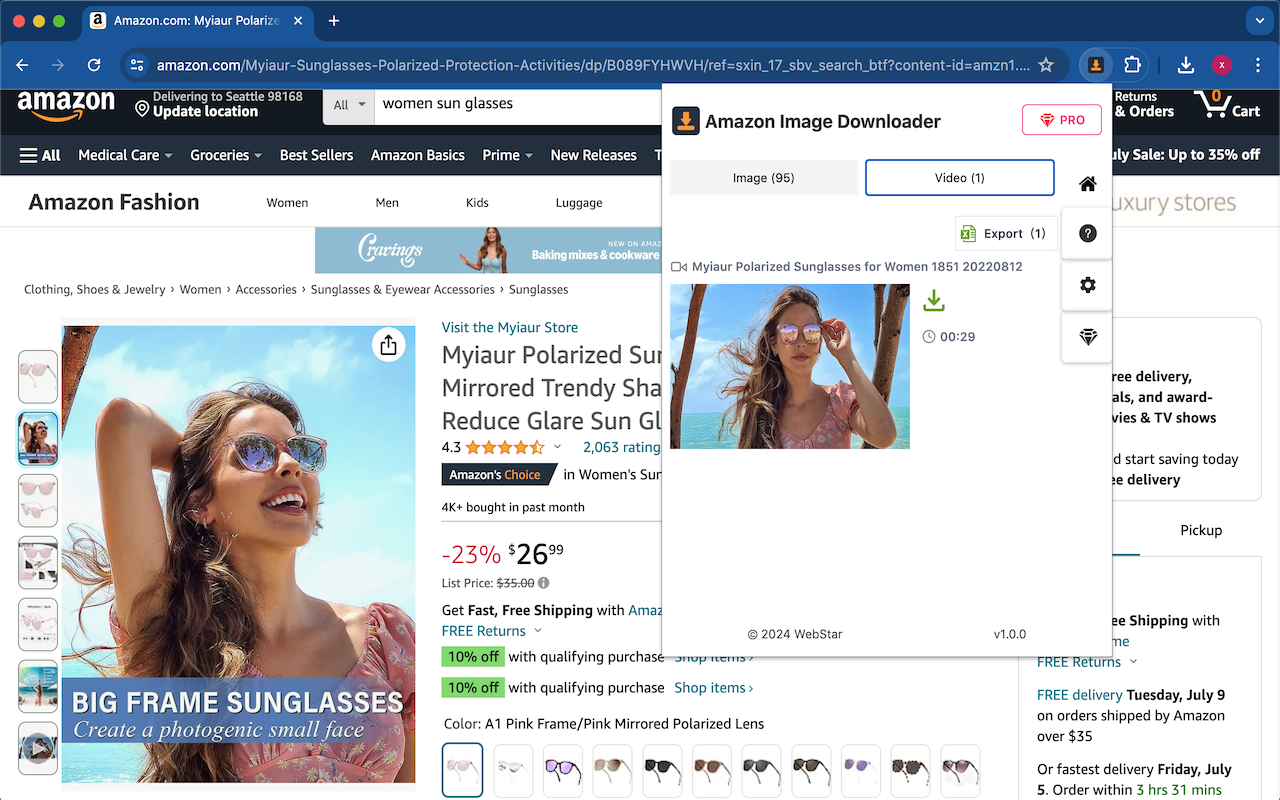Open the Kids fashion category
The height and width of the screenshot is (800, 1280).
point(477,202)
